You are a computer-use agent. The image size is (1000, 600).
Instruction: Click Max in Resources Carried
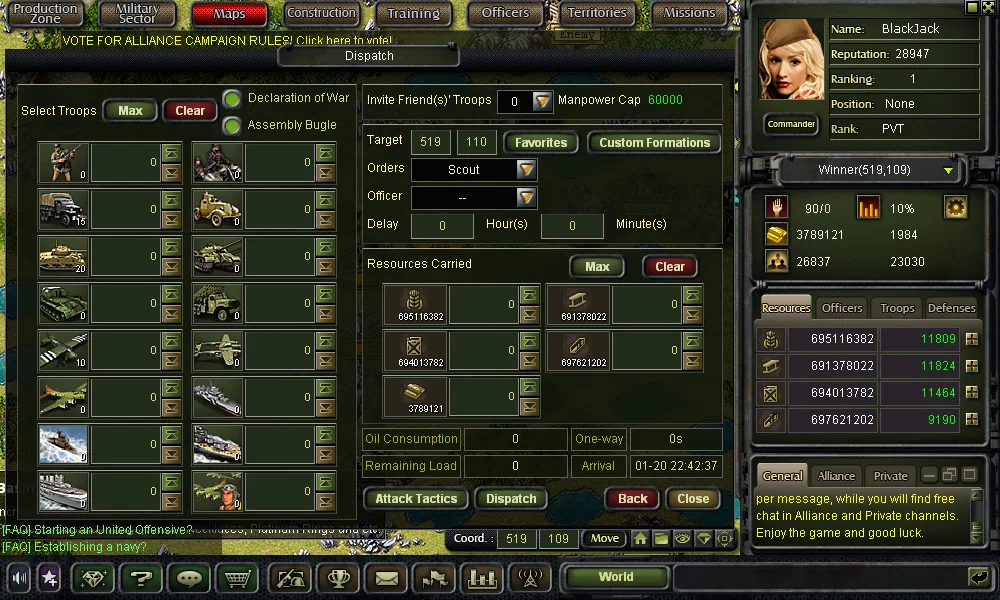(597, 267)
